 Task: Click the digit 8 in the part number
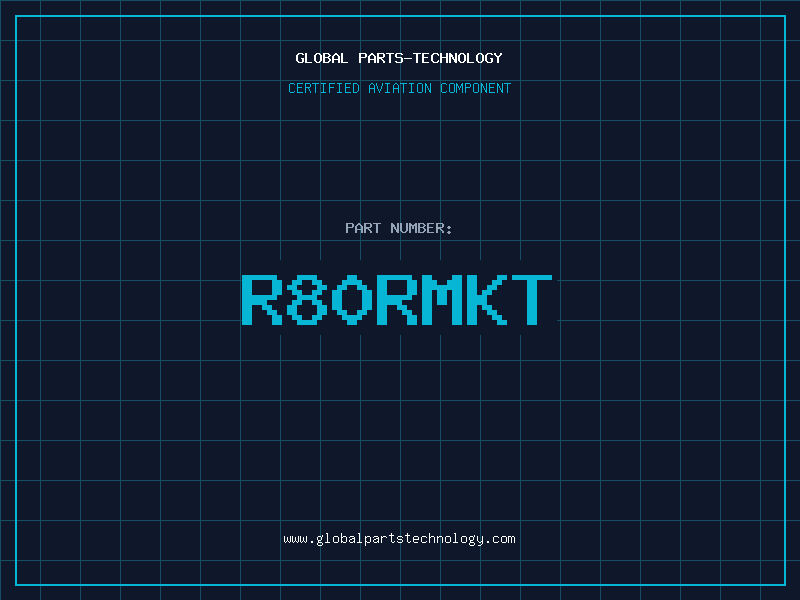coord(307,300)
